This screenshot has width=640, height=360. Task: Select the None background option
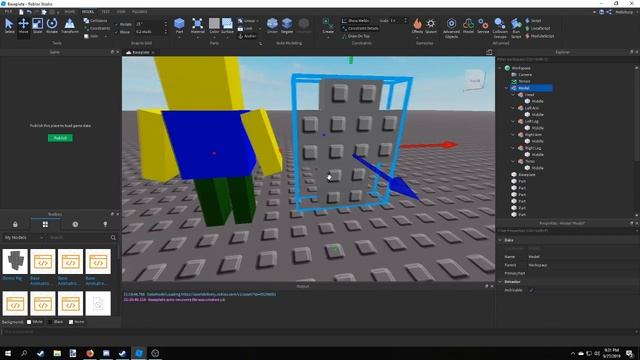[77, 322]
